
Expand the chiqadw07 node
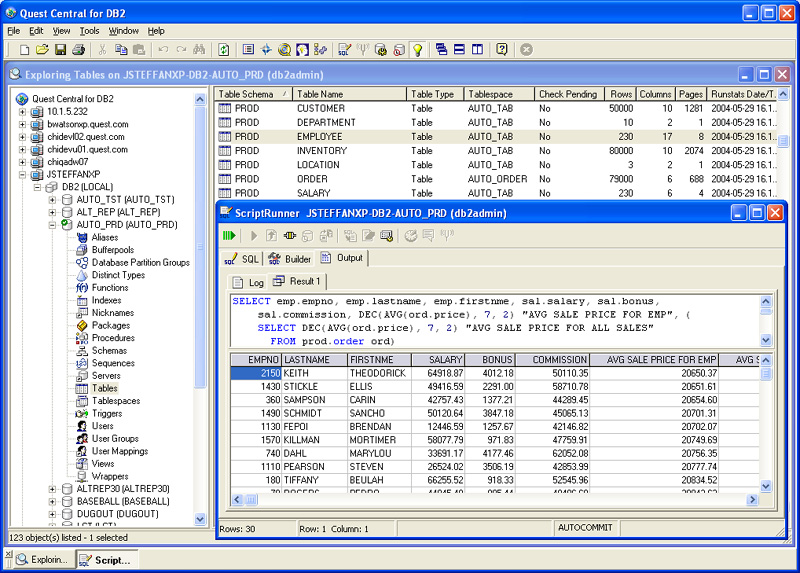click(22, 162)
